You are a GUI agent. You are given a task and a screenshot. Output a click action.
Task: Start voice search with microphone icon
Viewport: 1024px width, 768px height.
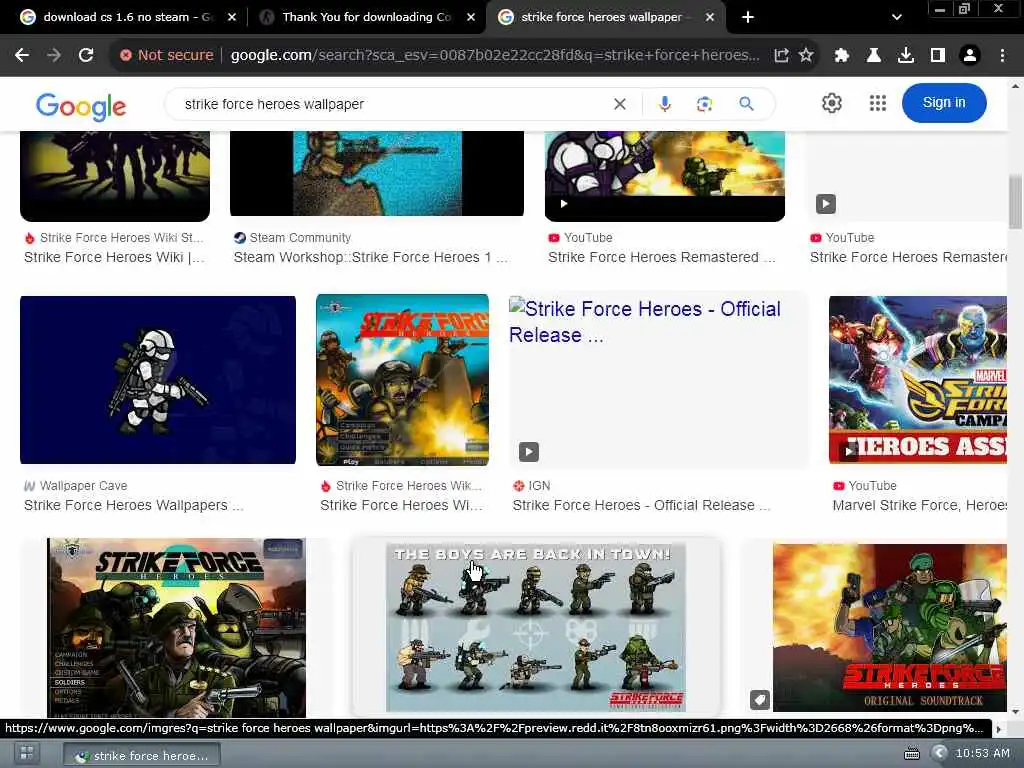point(664,104)
